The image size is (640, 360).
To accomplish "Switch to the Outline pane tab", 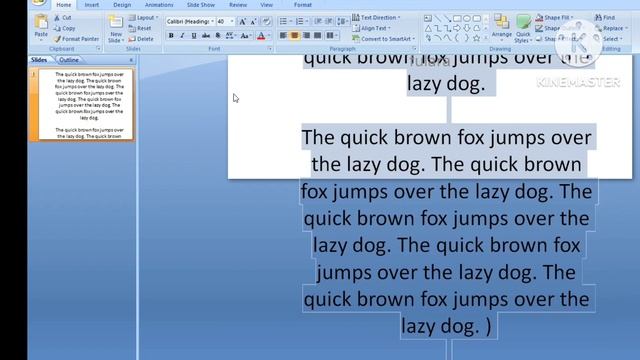I will [69, 60].
